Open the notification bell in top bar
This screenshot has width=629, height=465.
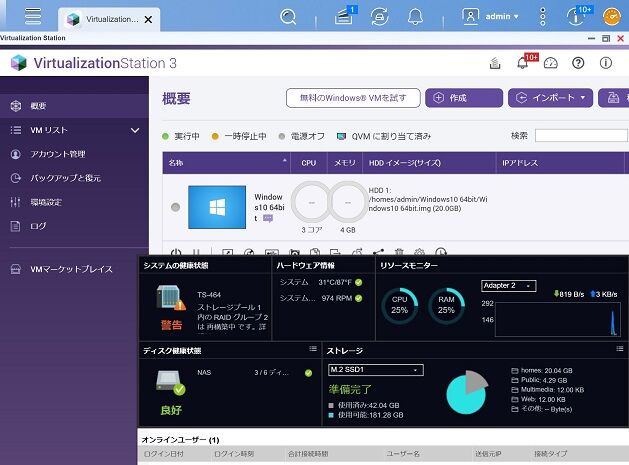point(415,17)
